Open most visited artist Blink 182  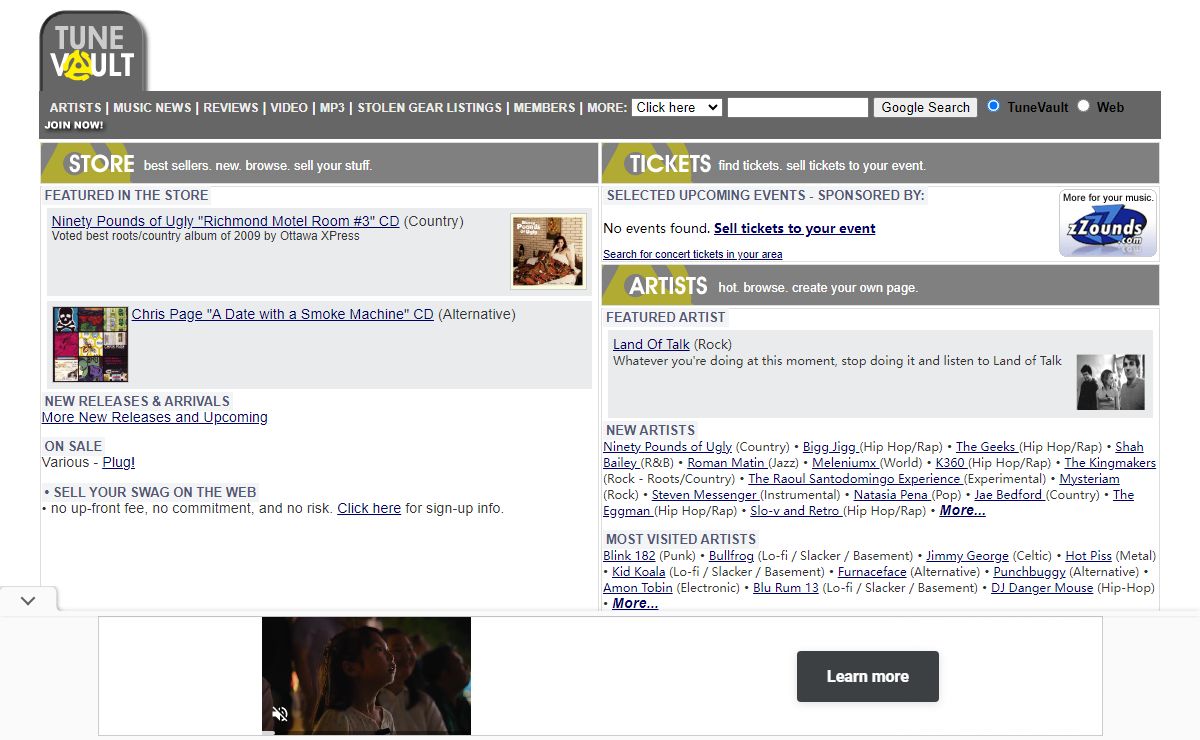click(629, 556)
